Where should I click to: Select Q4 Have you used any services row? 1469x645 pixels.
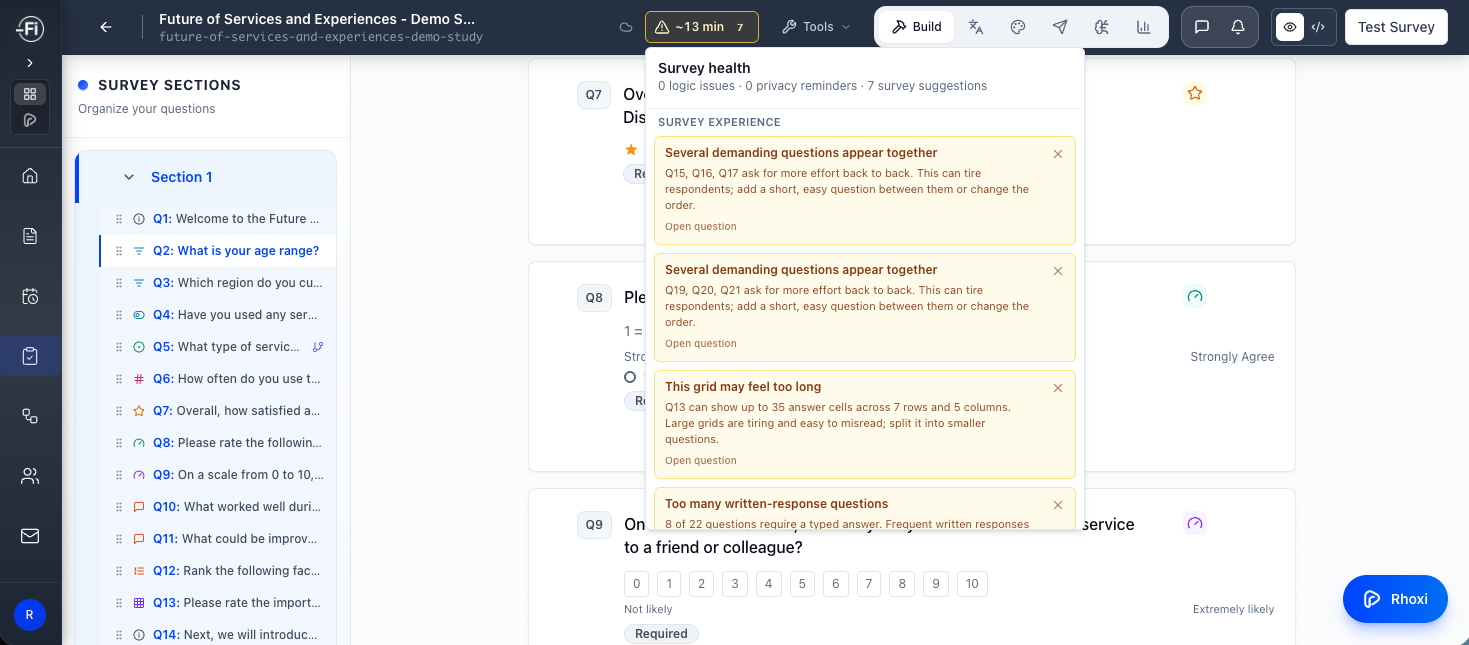(x=218, y=315)
